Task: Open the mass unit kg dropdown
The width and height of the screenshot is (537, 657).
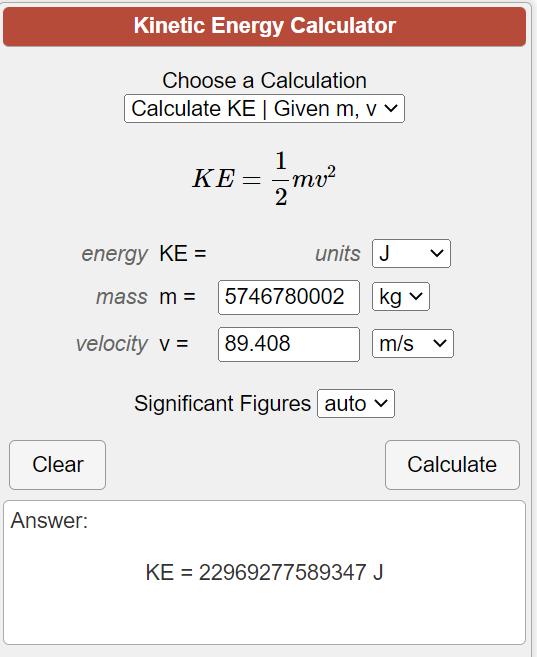Action: [401, 297]
